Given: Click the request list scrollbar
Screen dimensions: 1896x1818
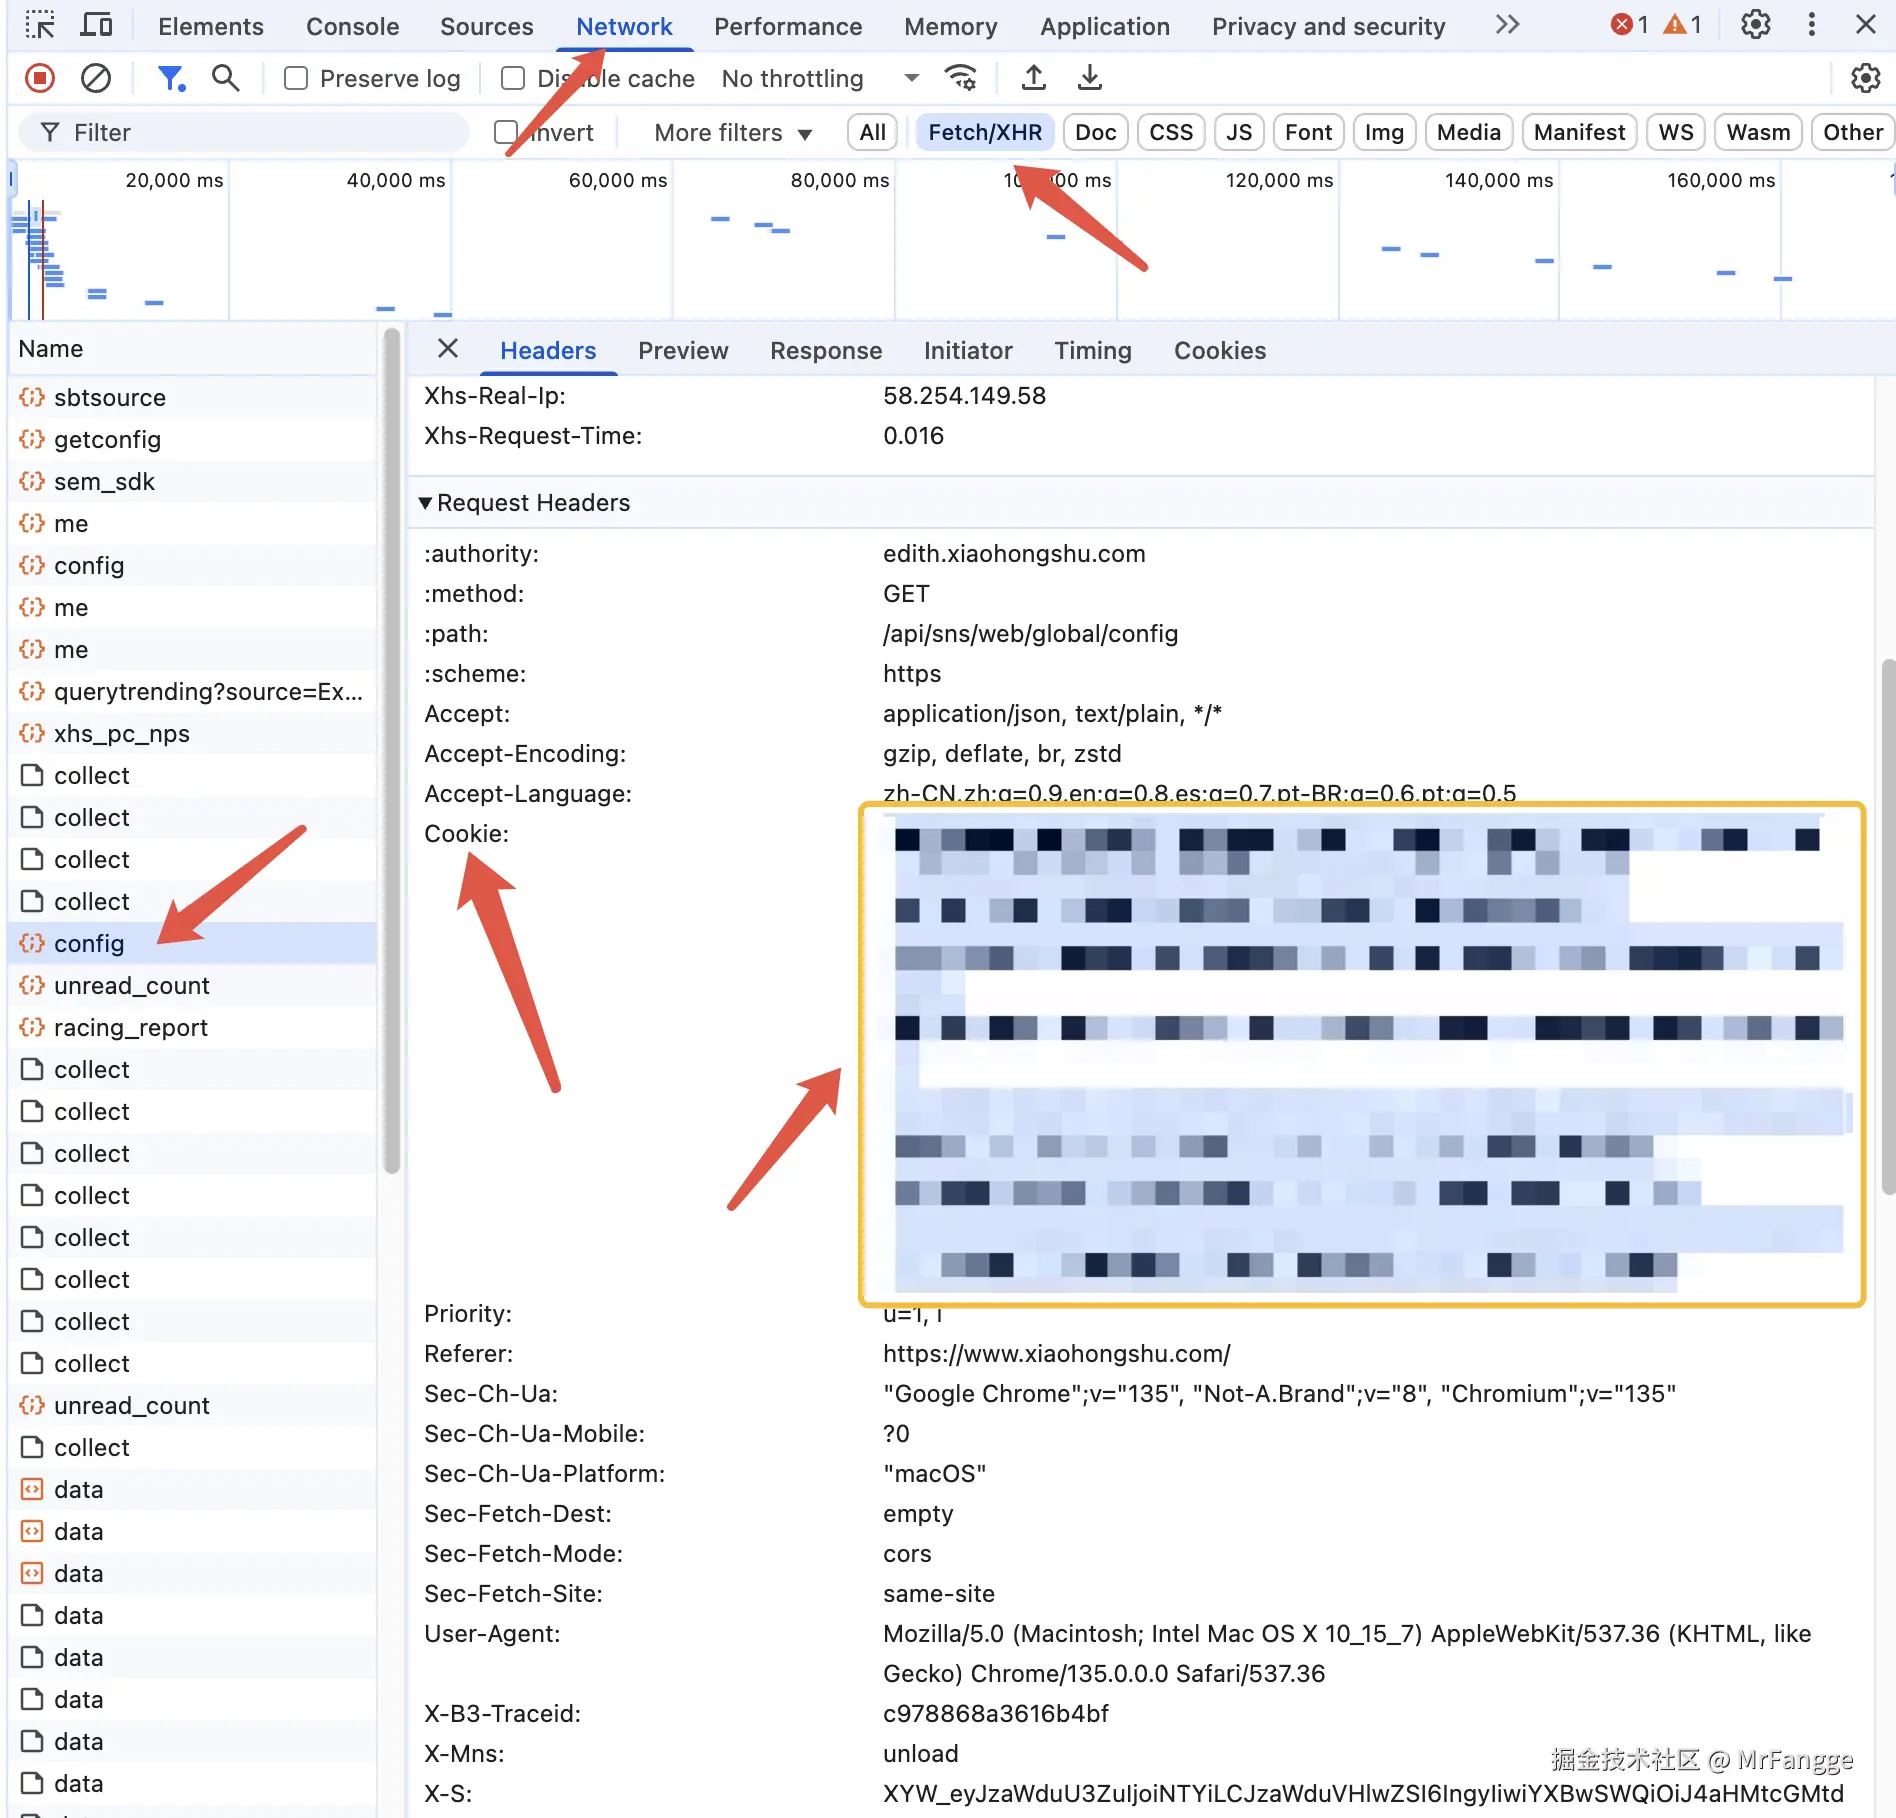Looking at the screenshot, I should pyautogui.click(x=392, y=750).
